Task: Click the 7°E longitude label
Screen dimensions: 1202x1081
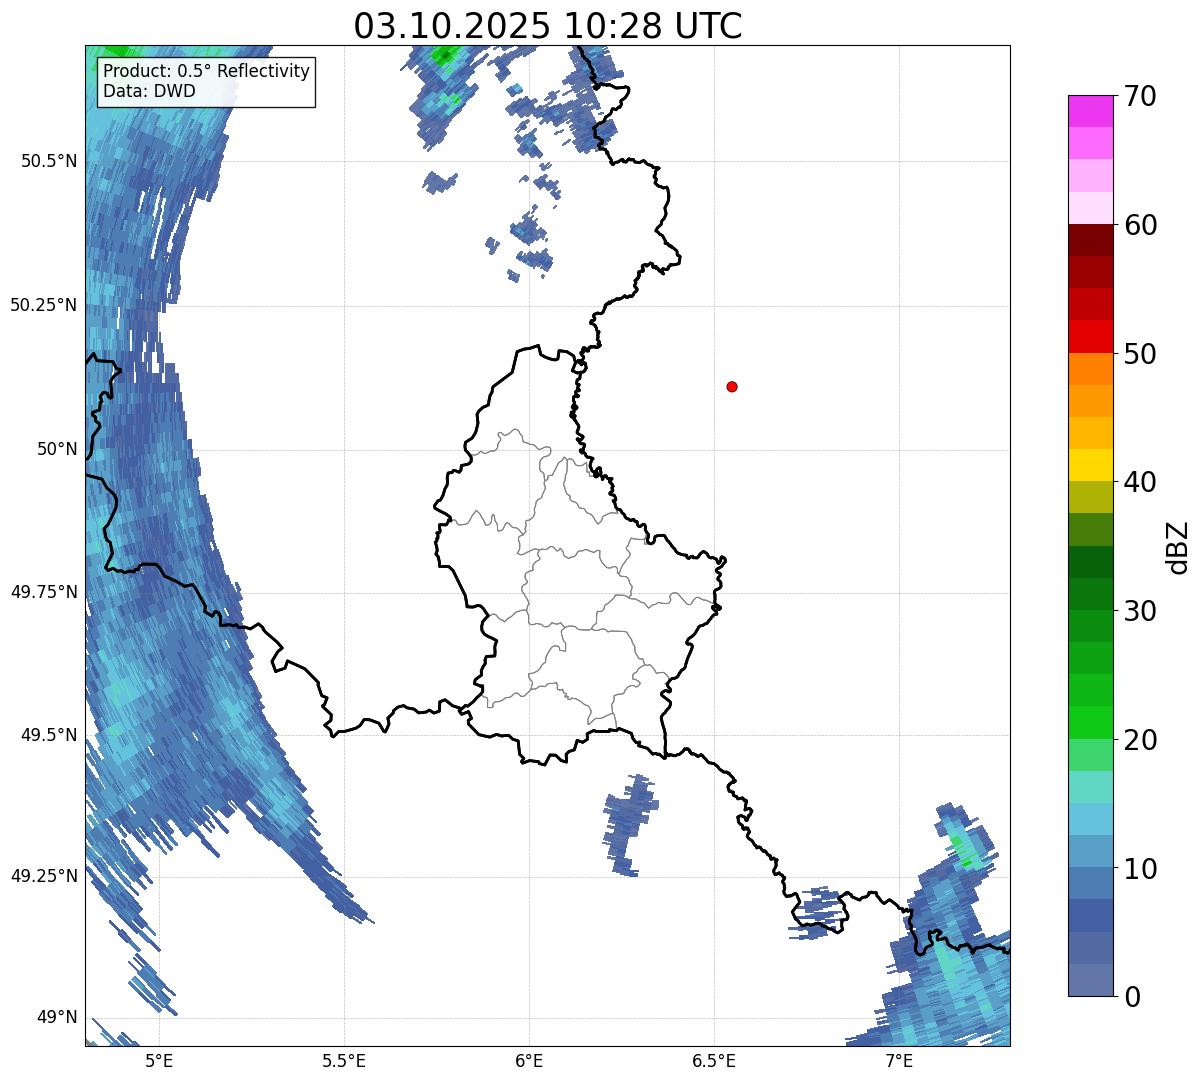Action: coord(899,1061)
